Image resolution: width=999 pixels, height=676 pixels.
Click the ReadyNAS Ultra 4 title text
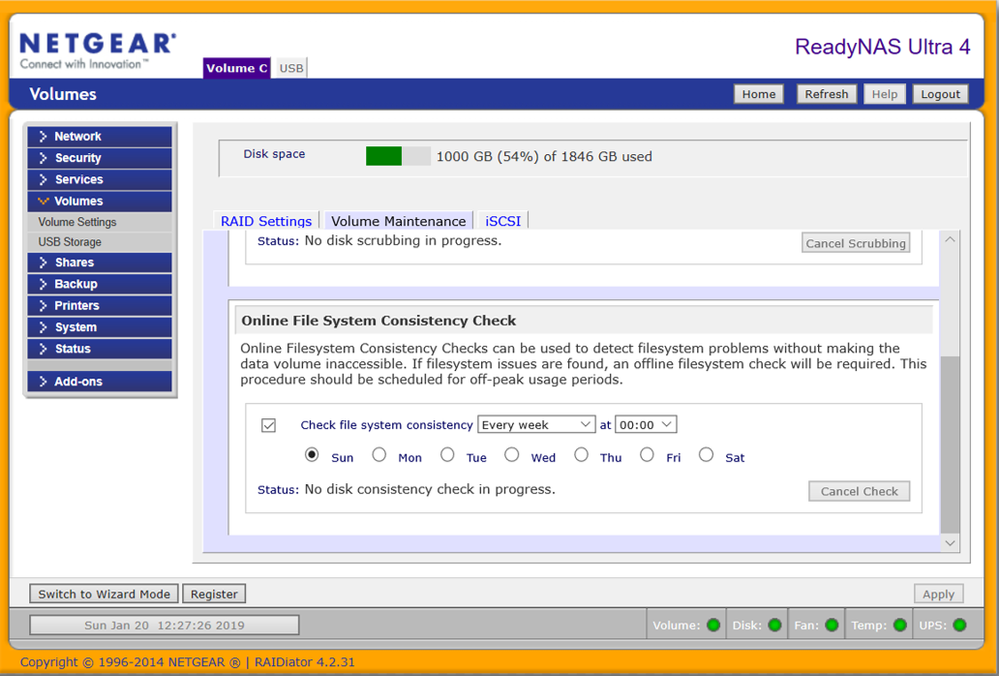tap(882, 47)
